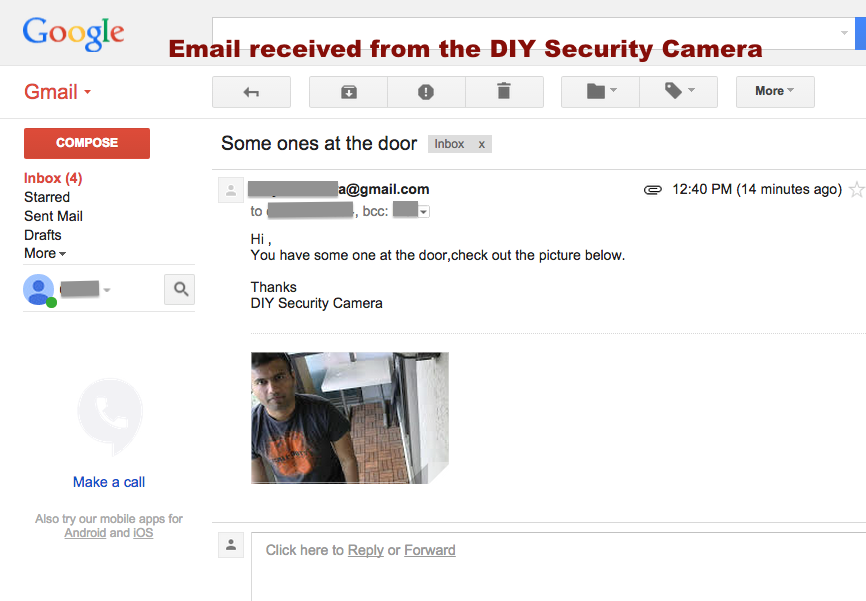Click the paperclip attachment icon
Image resolution: width=866 pixels, height=601 pixels.
point(653,189)
